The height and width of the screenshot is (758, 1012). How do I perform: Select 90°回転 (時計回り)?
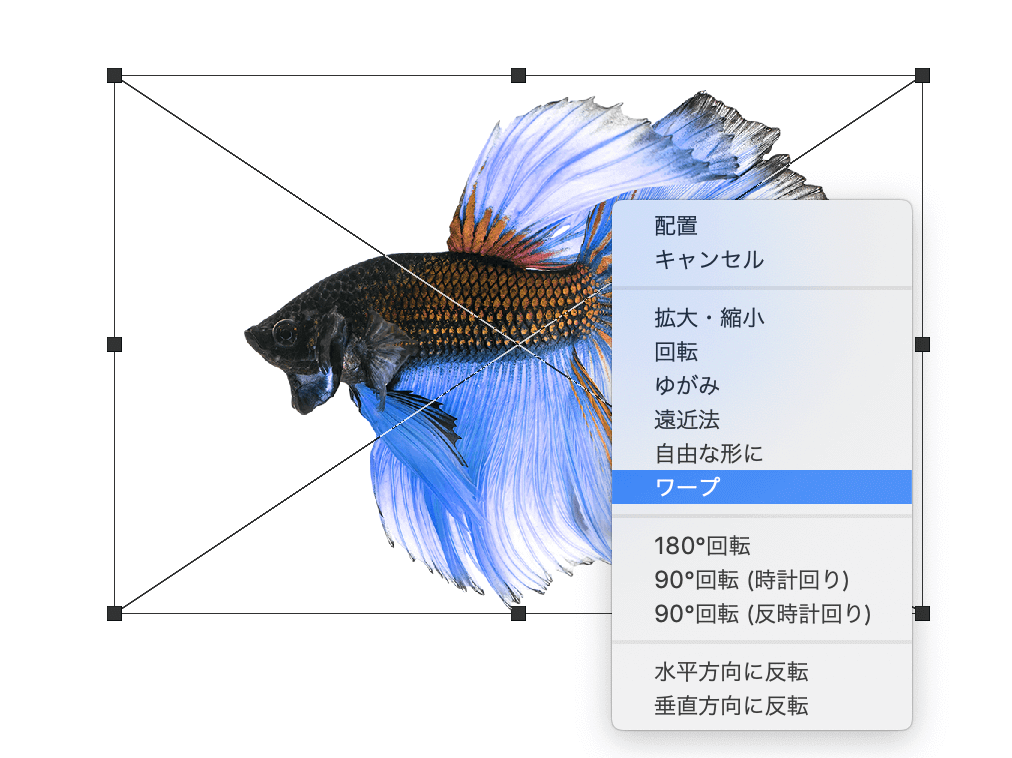coord(762,580)
